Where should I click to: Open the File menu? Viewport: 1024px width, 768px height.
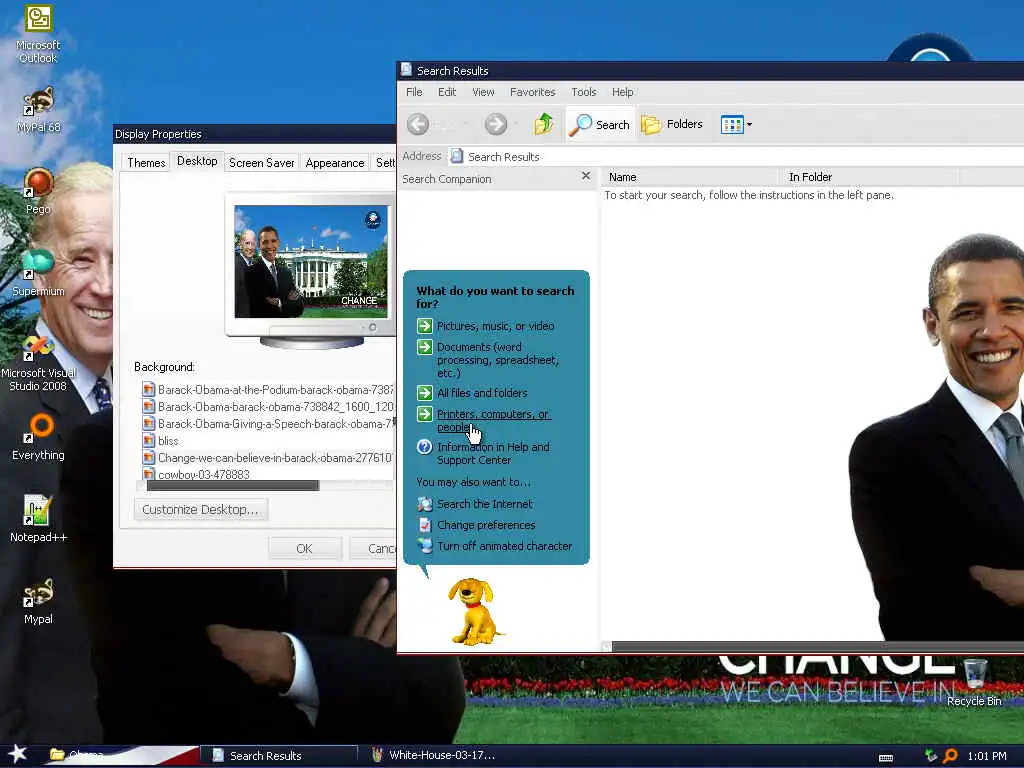pyautogui.click(x=414, y=92)
